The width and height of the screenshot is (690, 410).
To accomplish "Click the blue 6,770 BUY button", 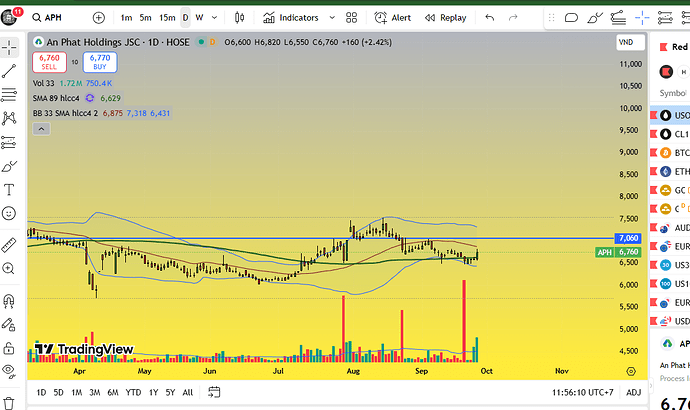I will pyautogui.click(x=100, y=62).
